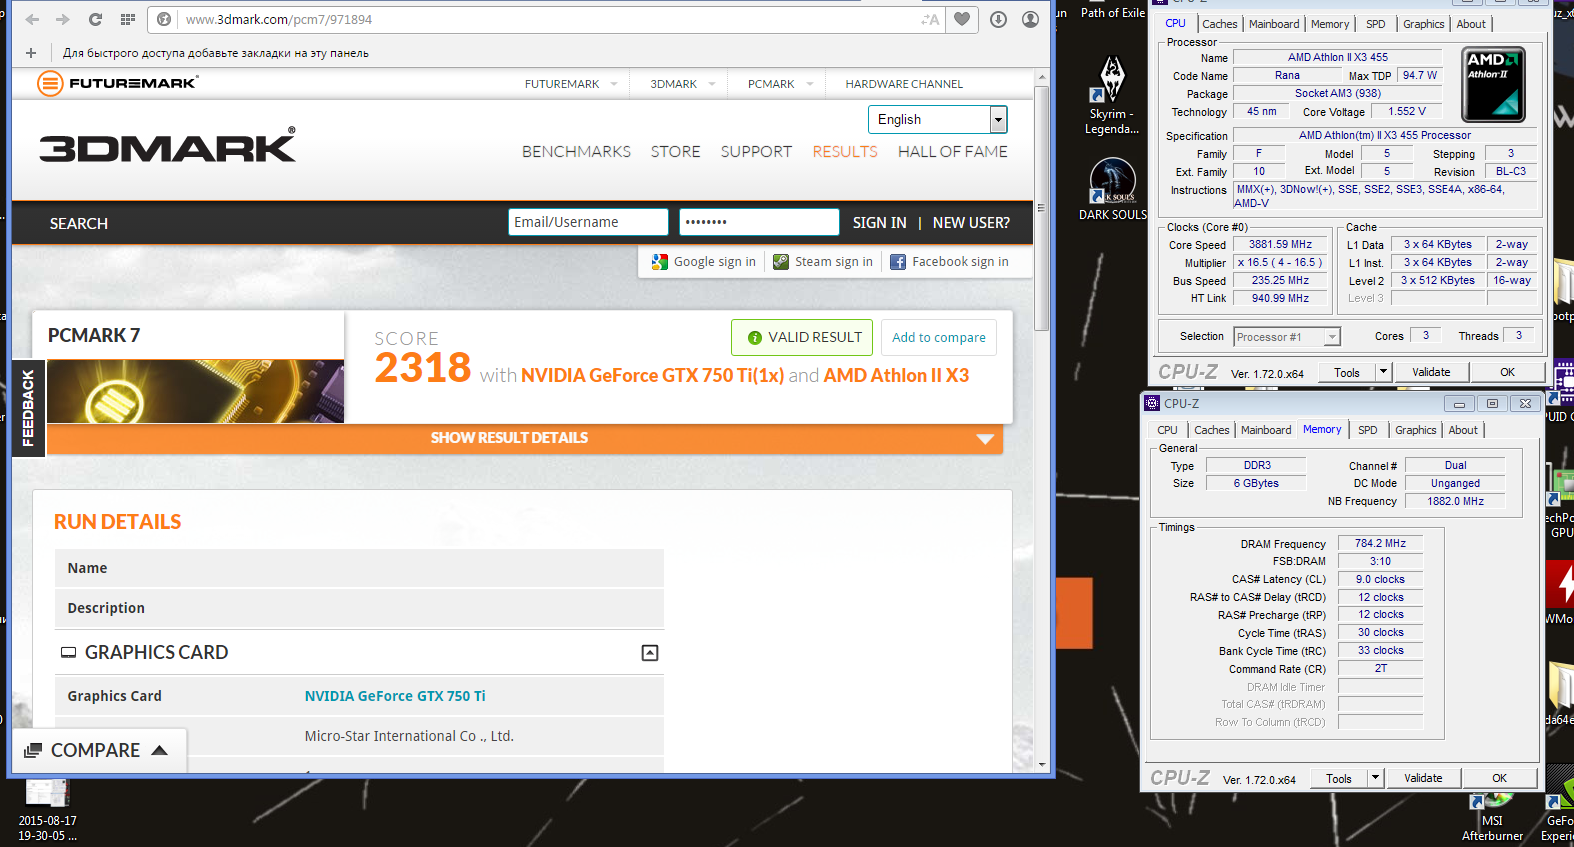The width and height of the screenshot is (1574, 847).
Task: Switch to Graphics tab in lower CPU-Z
Action: coord(1415,430)
